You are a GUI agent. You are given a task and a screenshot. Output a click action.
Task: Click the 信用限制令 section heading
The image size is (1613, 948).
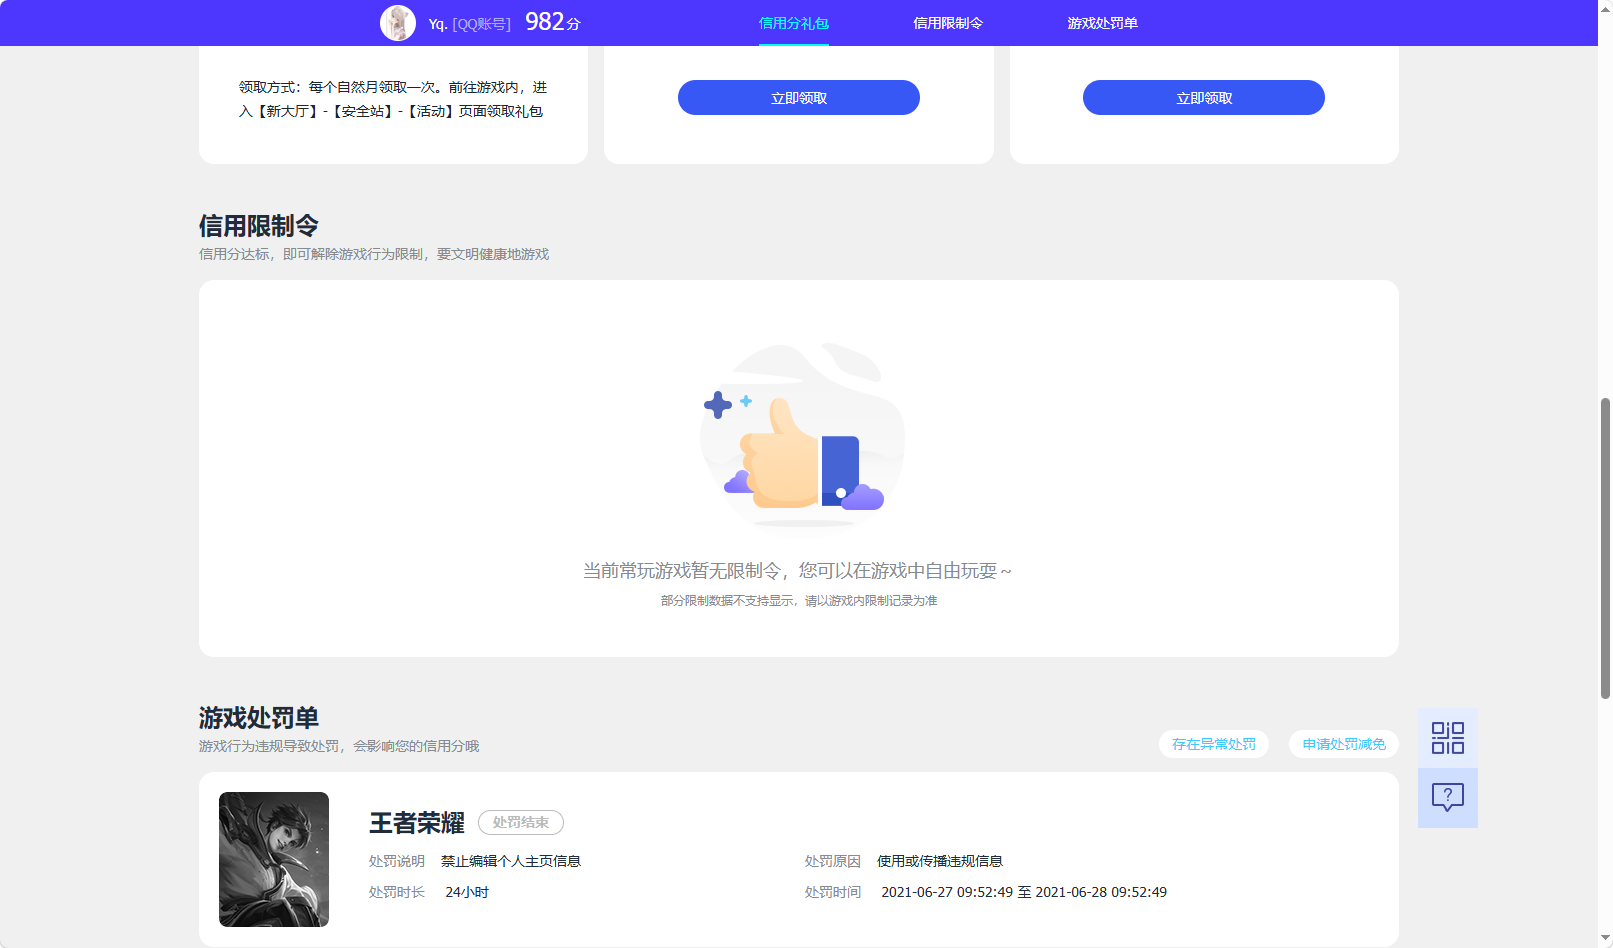[x=259, y=227]
